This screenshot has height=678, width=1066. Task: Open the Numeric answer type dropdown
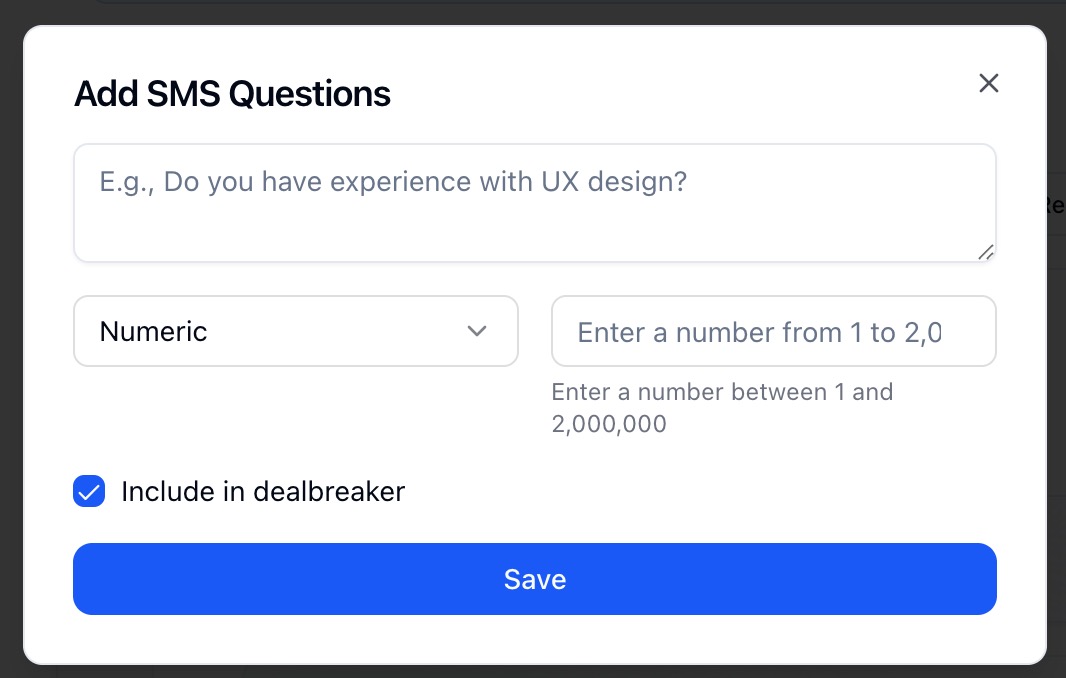point(295,331)
